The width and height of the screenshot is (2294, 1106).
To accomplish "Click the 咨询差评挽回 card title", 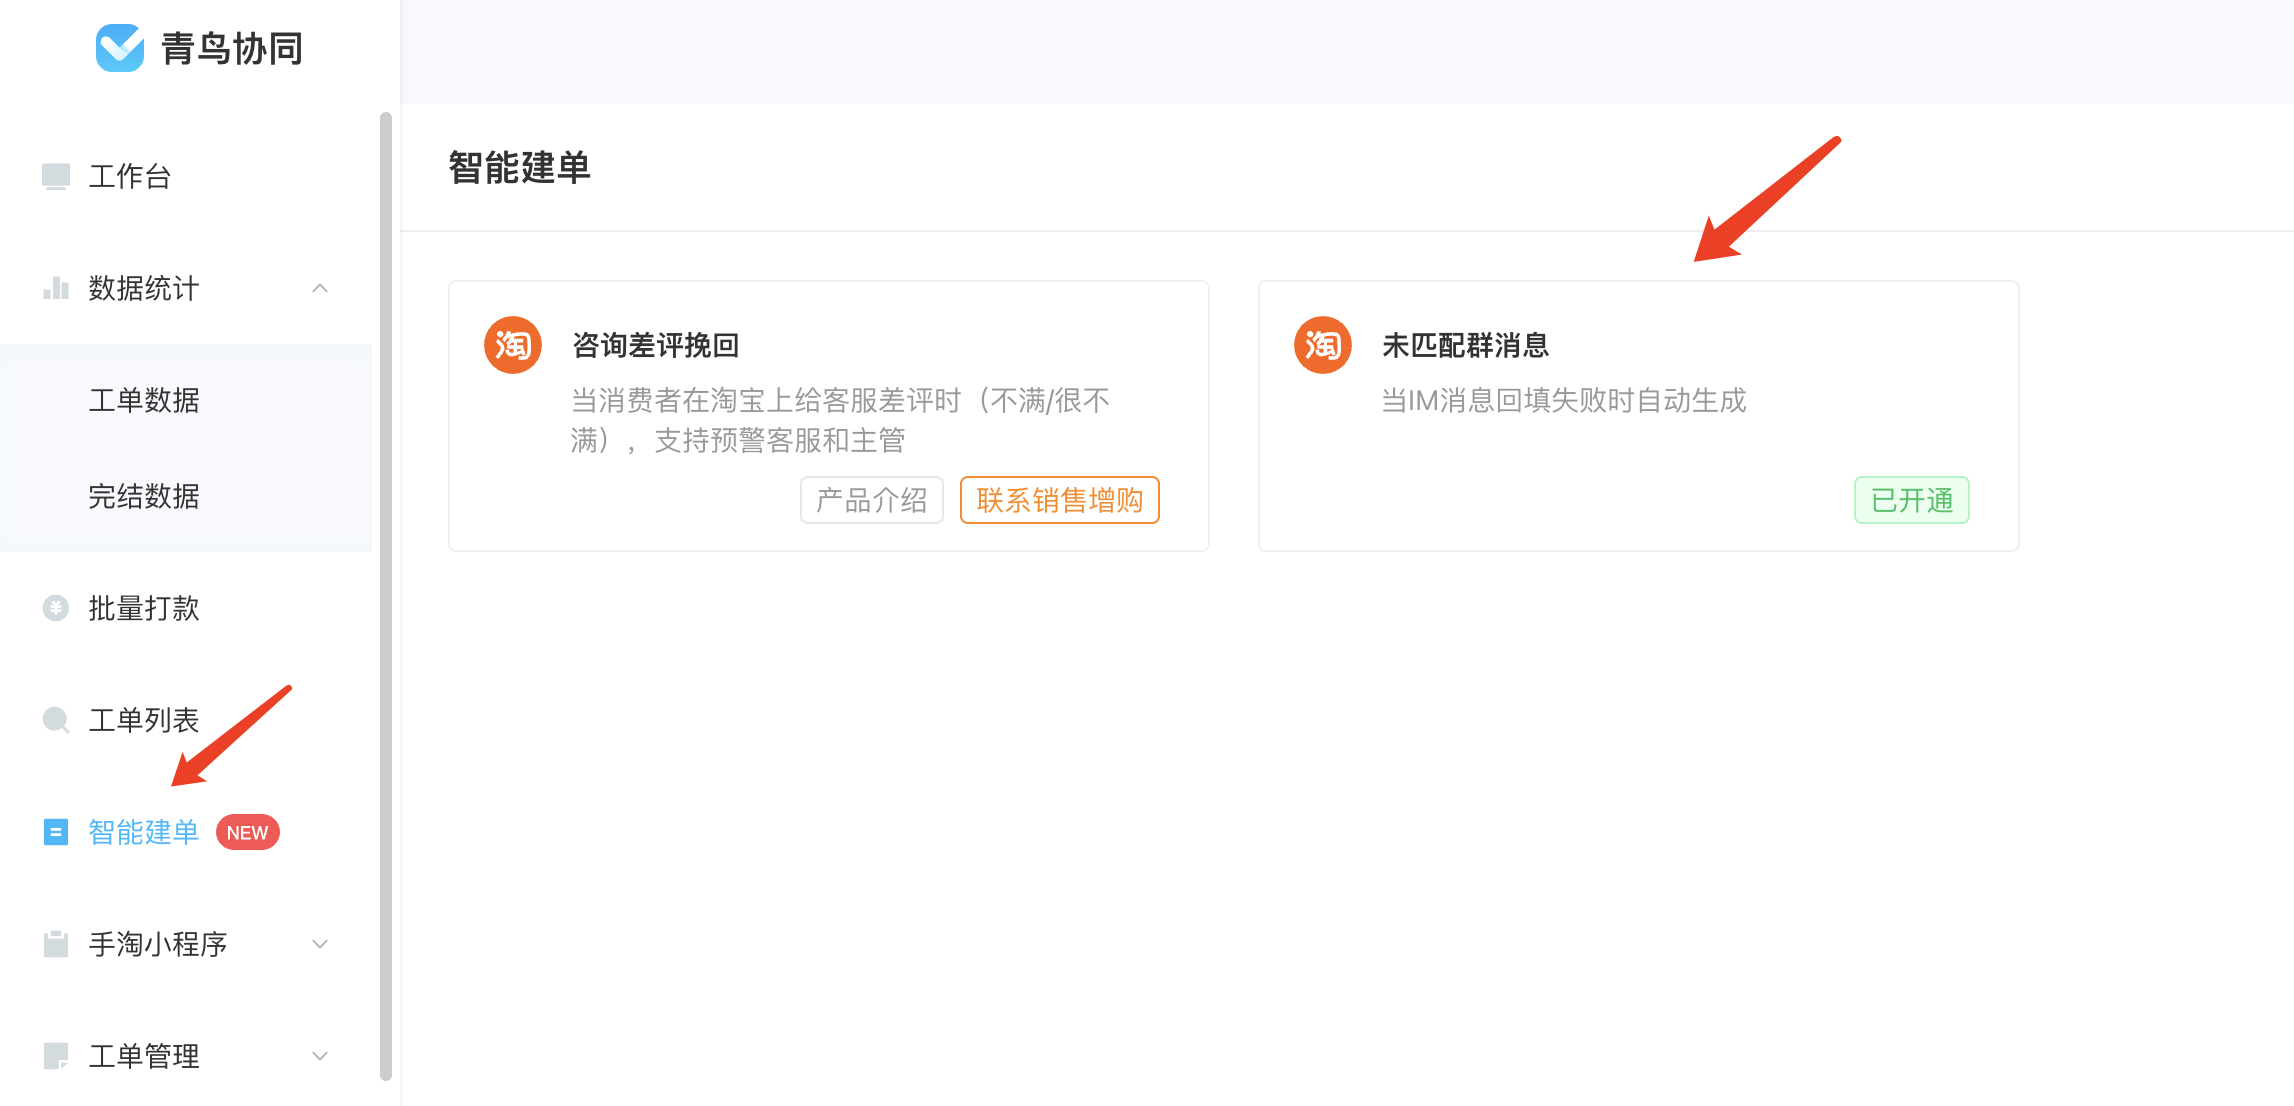I will coord(656,345).
